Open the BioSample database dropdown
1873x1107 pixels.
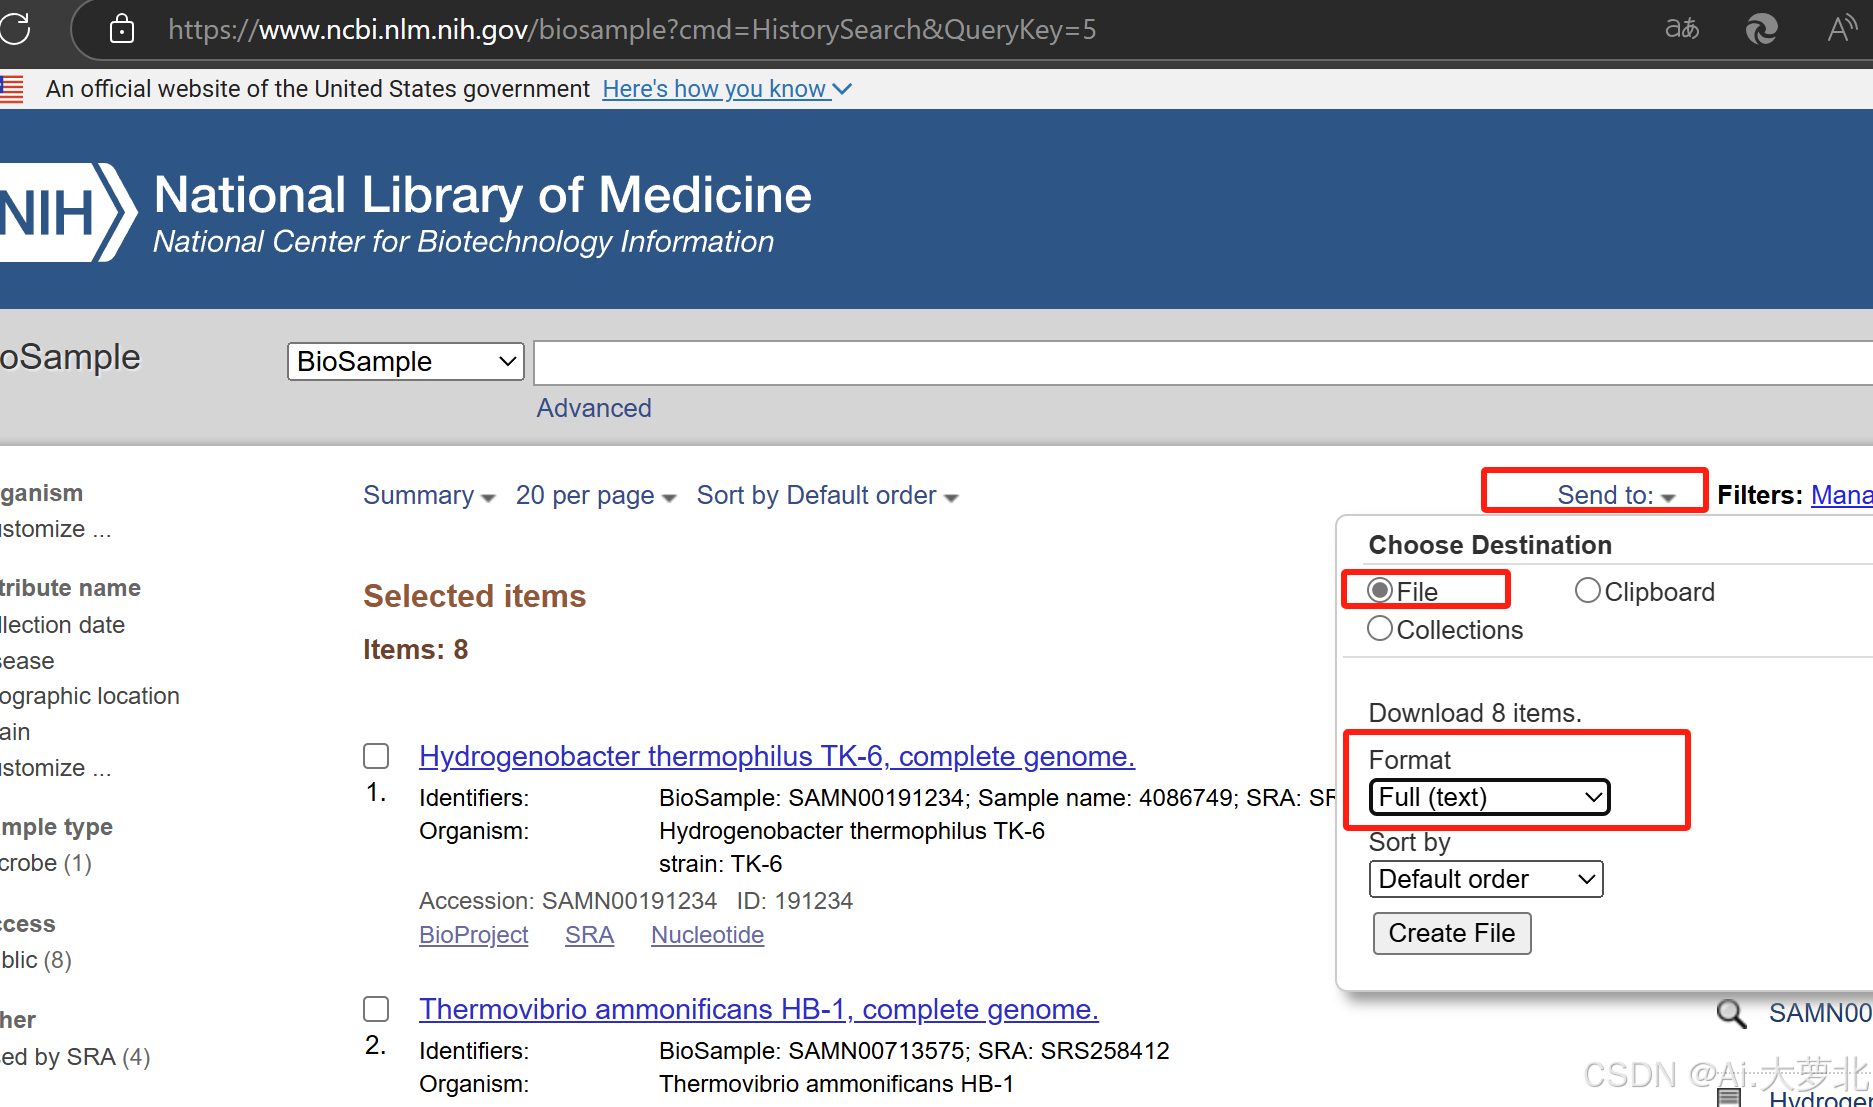pos(406,361)
